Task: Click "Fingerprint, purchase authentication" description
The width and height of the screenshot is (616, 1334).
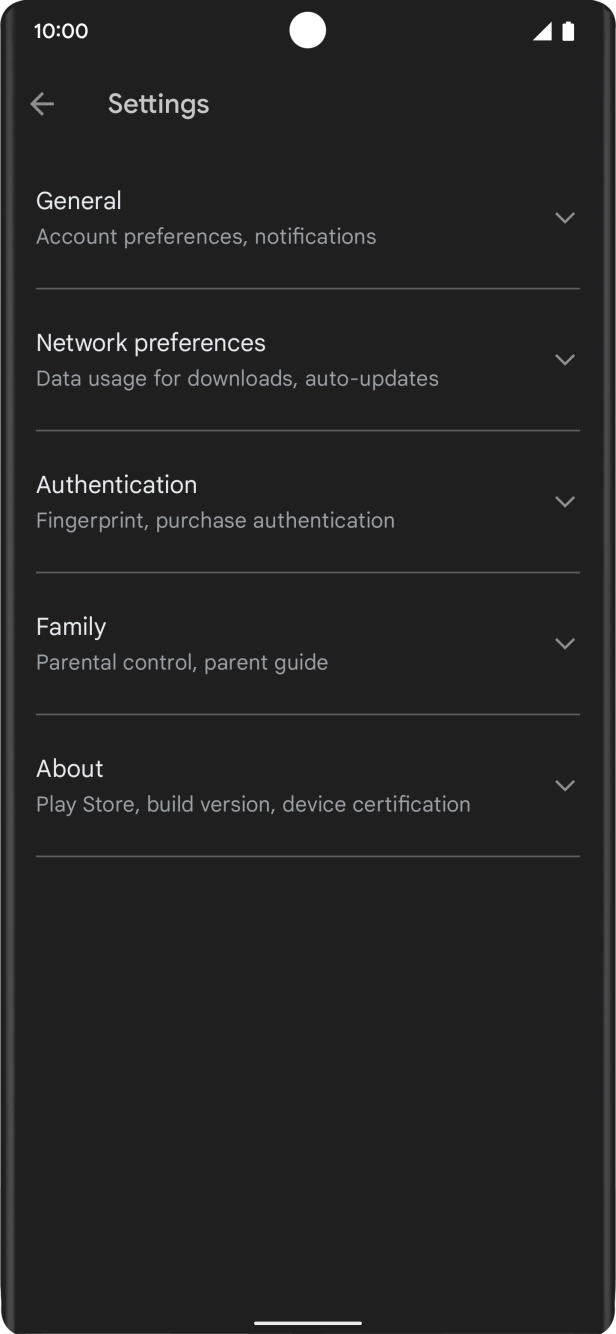Action: tap(215, 521)
